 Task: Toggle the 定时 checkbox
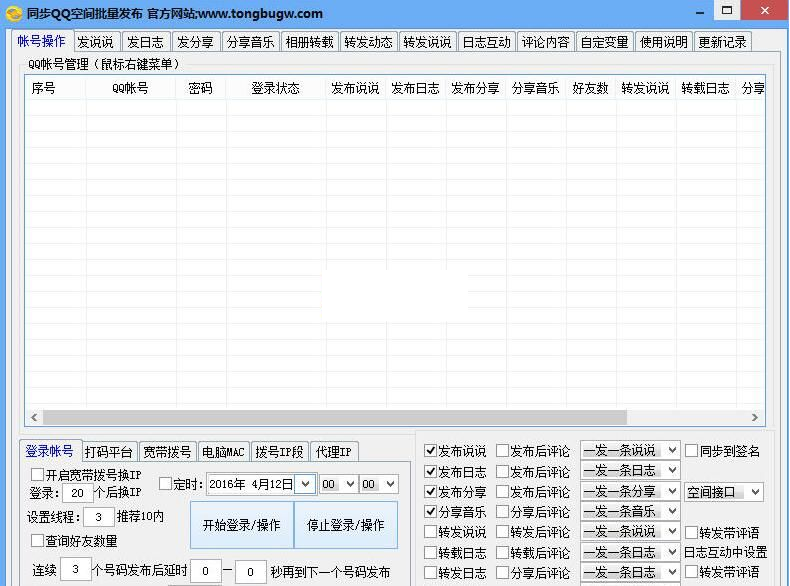pyautogui.click(x=166, y=484)
